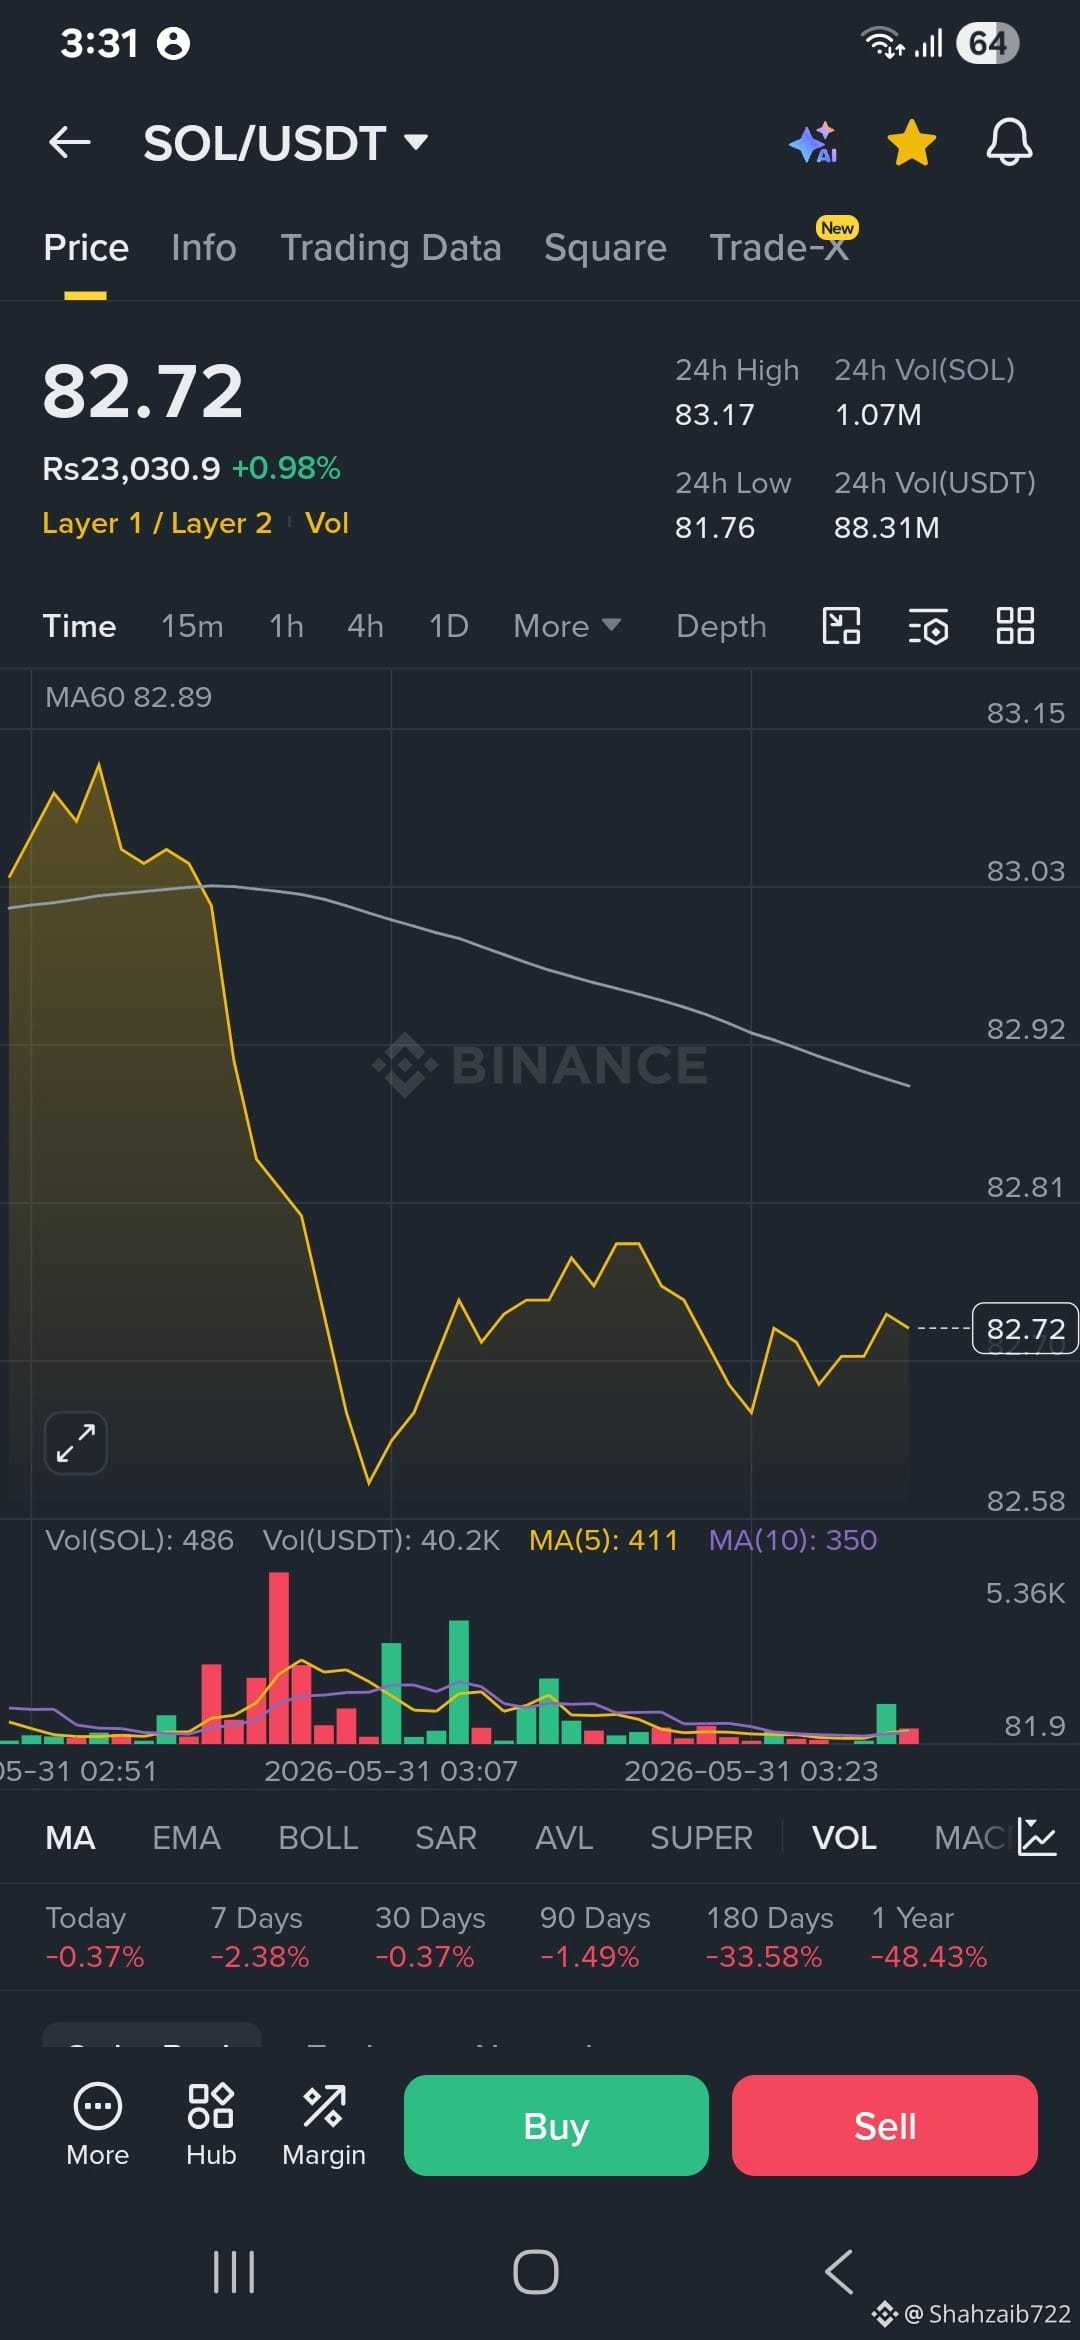Enable the MA indicator
The width and height of the screenshot is (1080, 2340).
point(70,1838)
